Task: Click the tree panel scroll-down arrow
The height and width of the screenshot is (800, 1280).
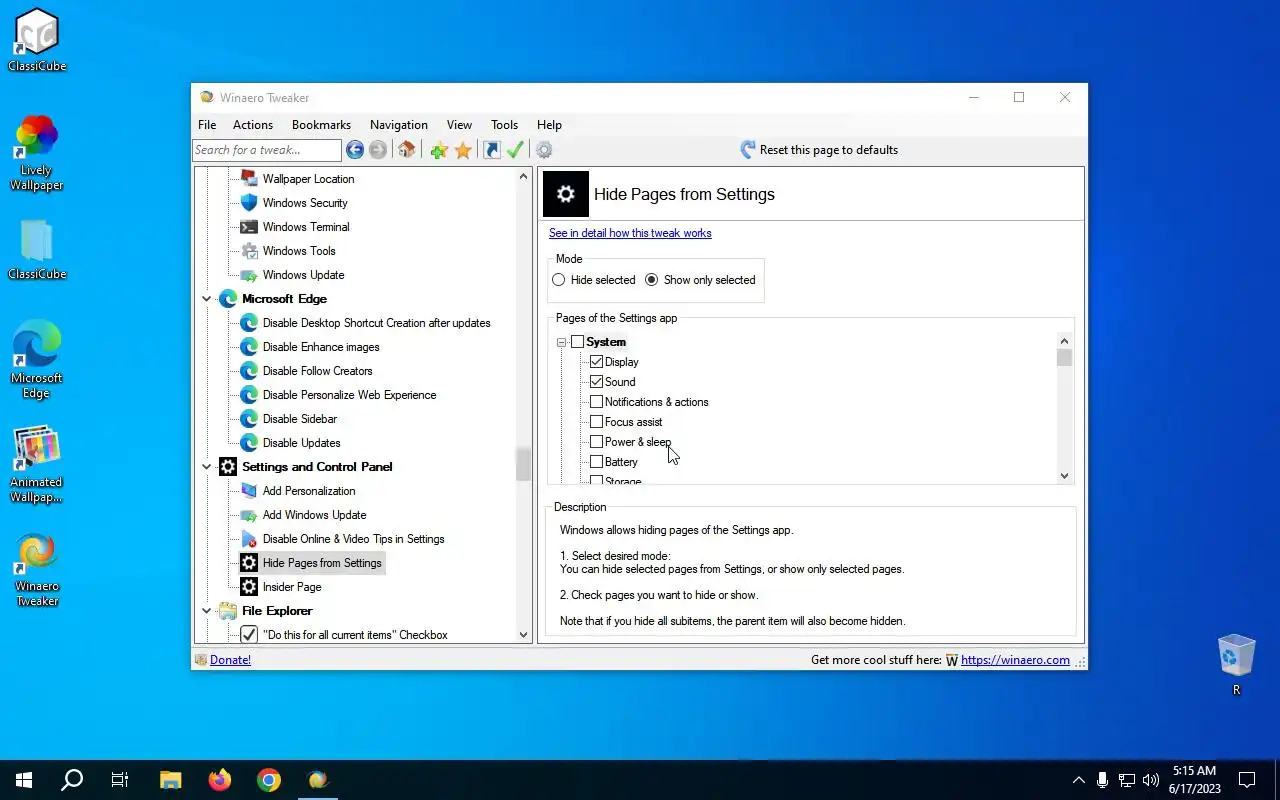Action: tap(523, 635)
